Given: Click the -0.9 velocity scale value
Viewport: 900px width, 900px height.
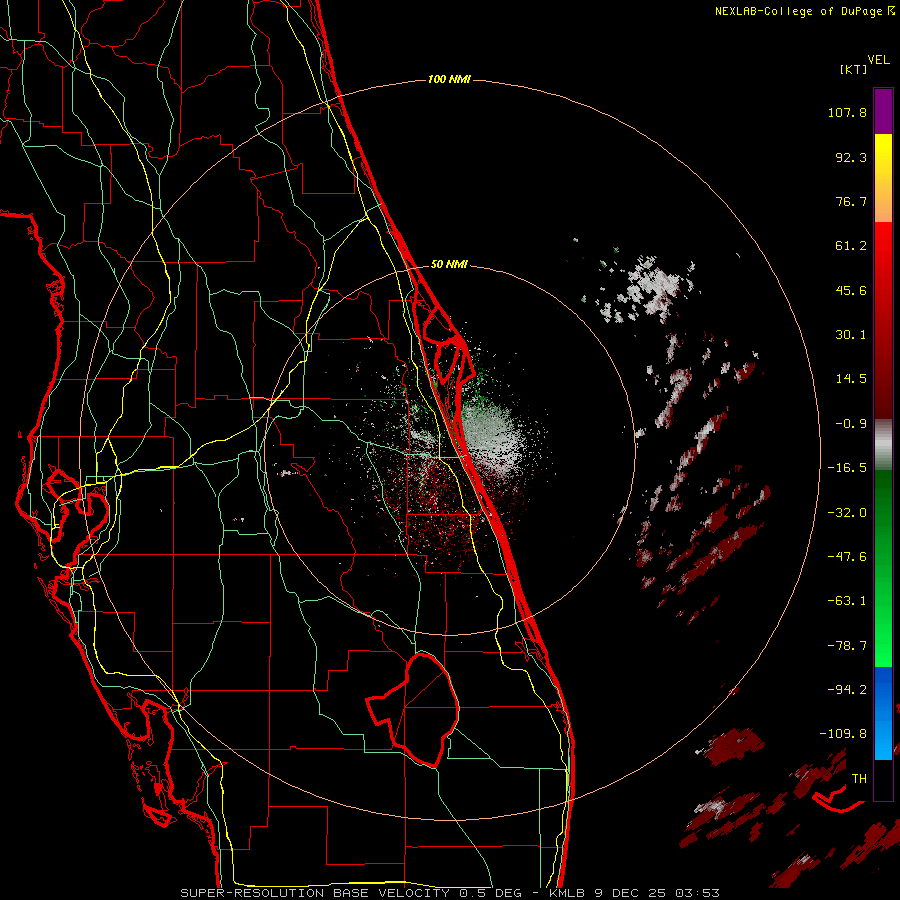Looking at the screenshot, I should (x=851, y=424).
